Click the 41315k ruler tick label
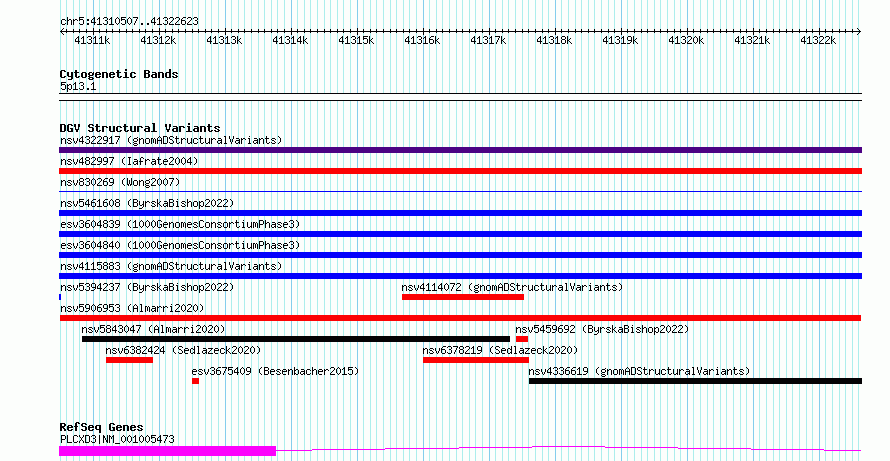The height and width of the screenshot is (461, 890). pos(356,41)
